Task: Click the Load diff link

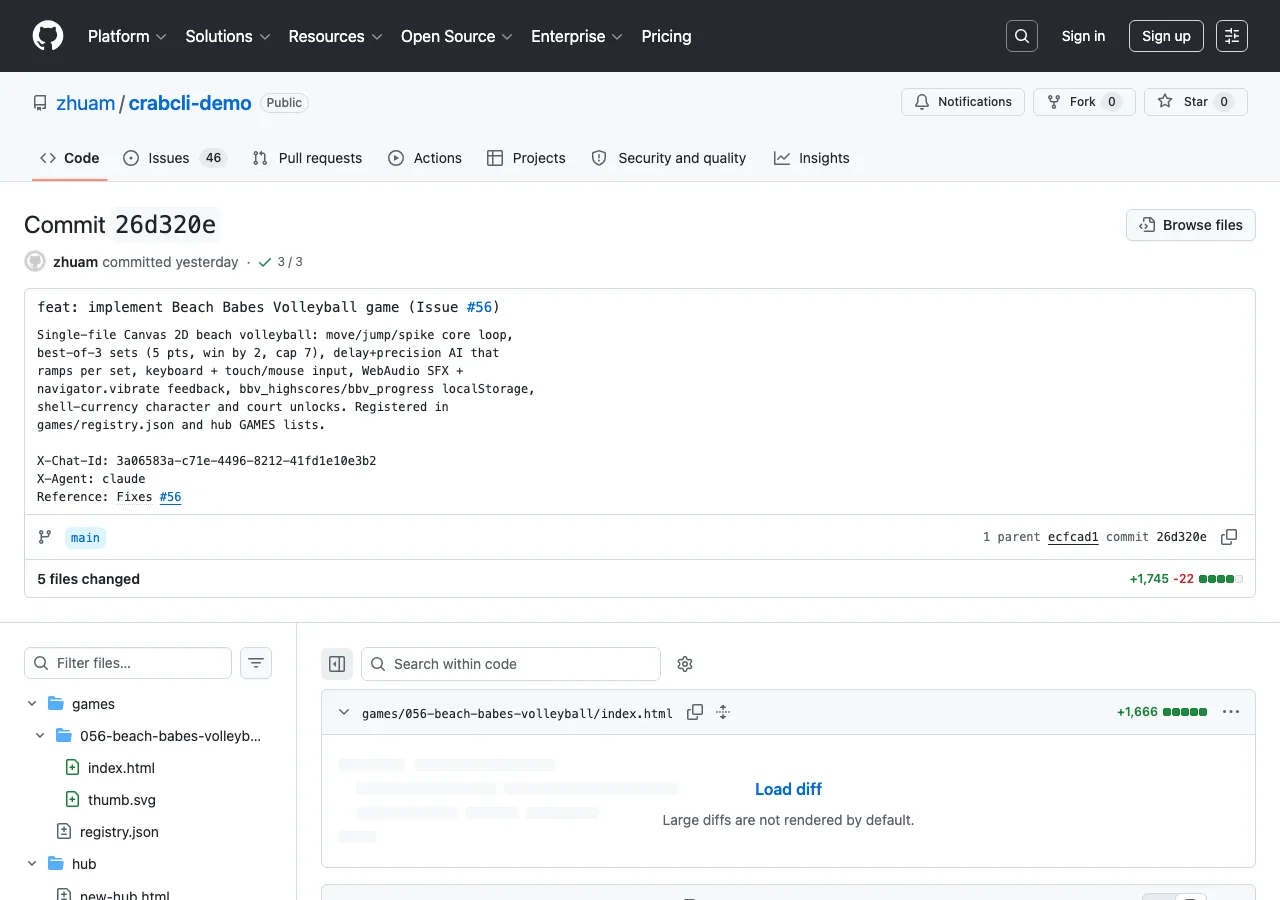Action: click(788, 789)
